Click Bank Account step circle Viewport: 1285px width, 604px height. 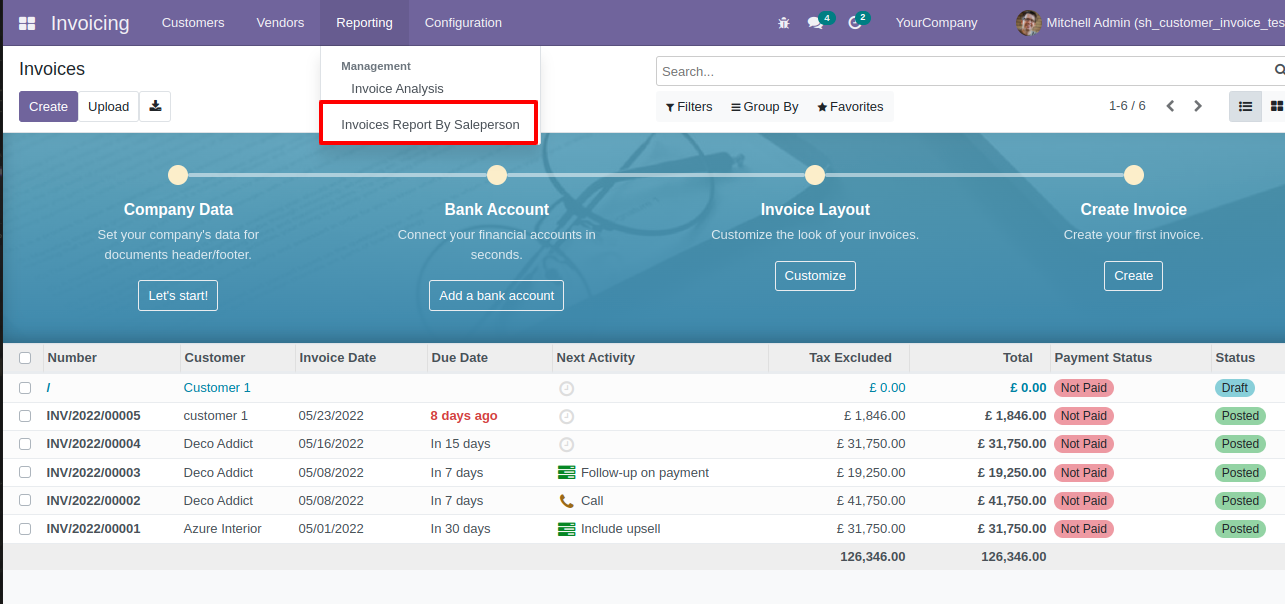point(497,175)
